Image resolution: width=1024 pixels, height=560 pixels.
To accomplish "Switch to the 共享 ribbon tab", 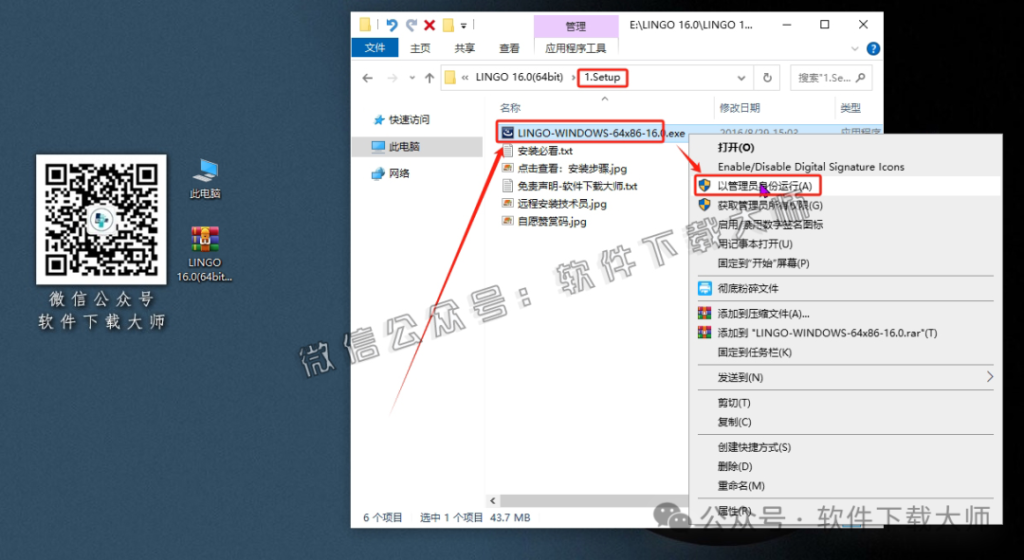I will [x=464, y=48].
